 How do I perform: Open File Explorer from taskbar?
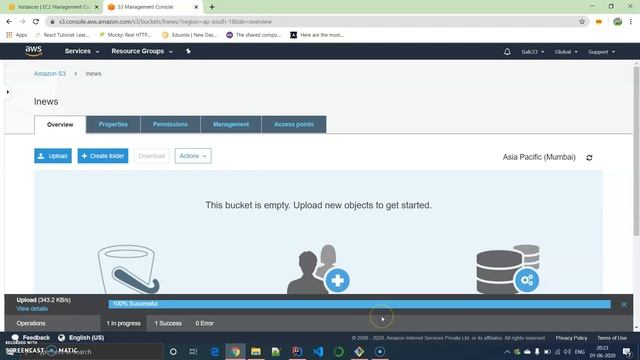point(256,351)
